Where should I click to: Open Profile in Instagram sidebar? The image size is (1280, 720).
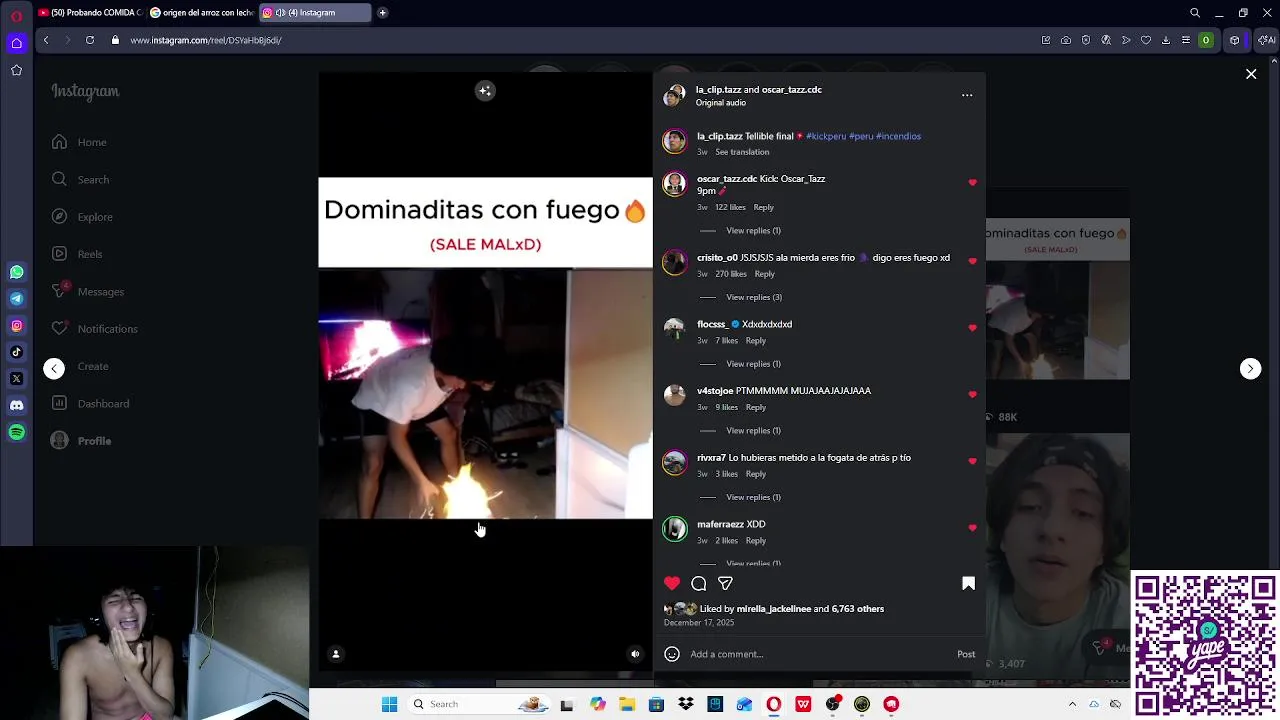pyautogui.click(x=81, y=441)
